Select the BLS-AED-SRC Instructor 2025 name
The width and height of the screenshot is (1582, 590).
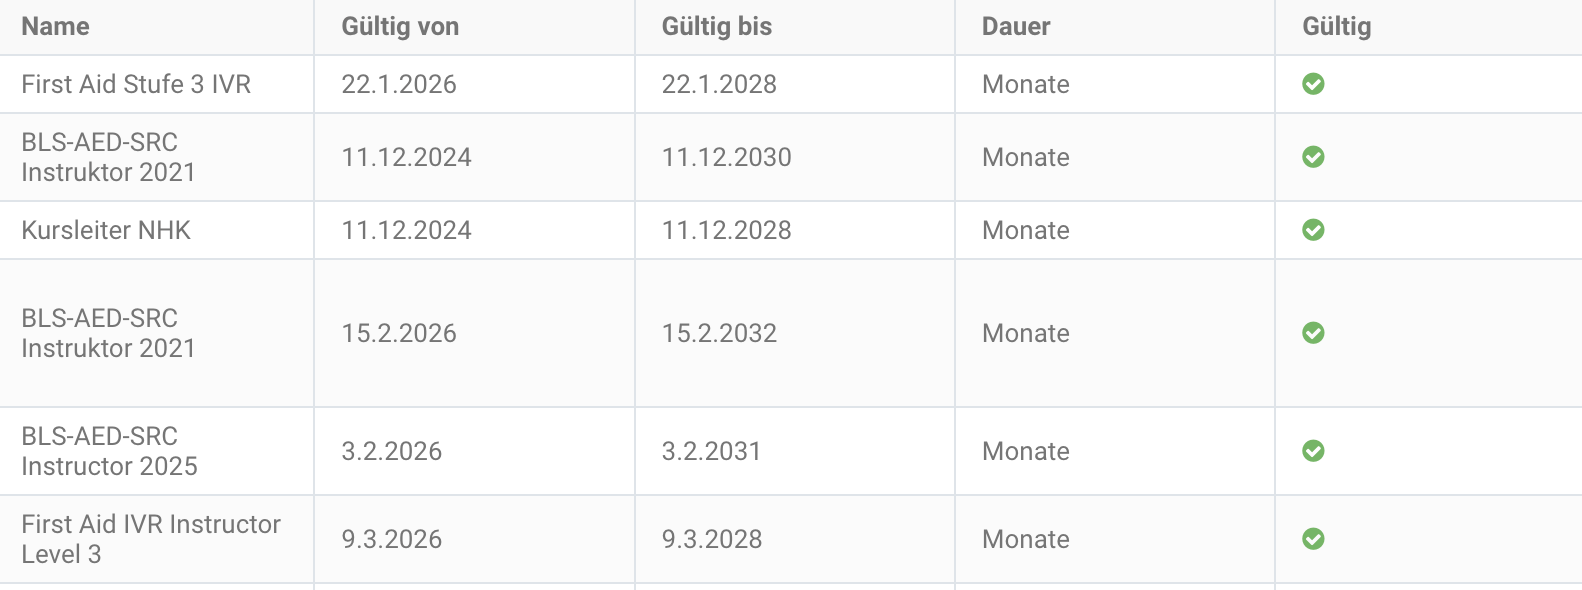(109, 451)
